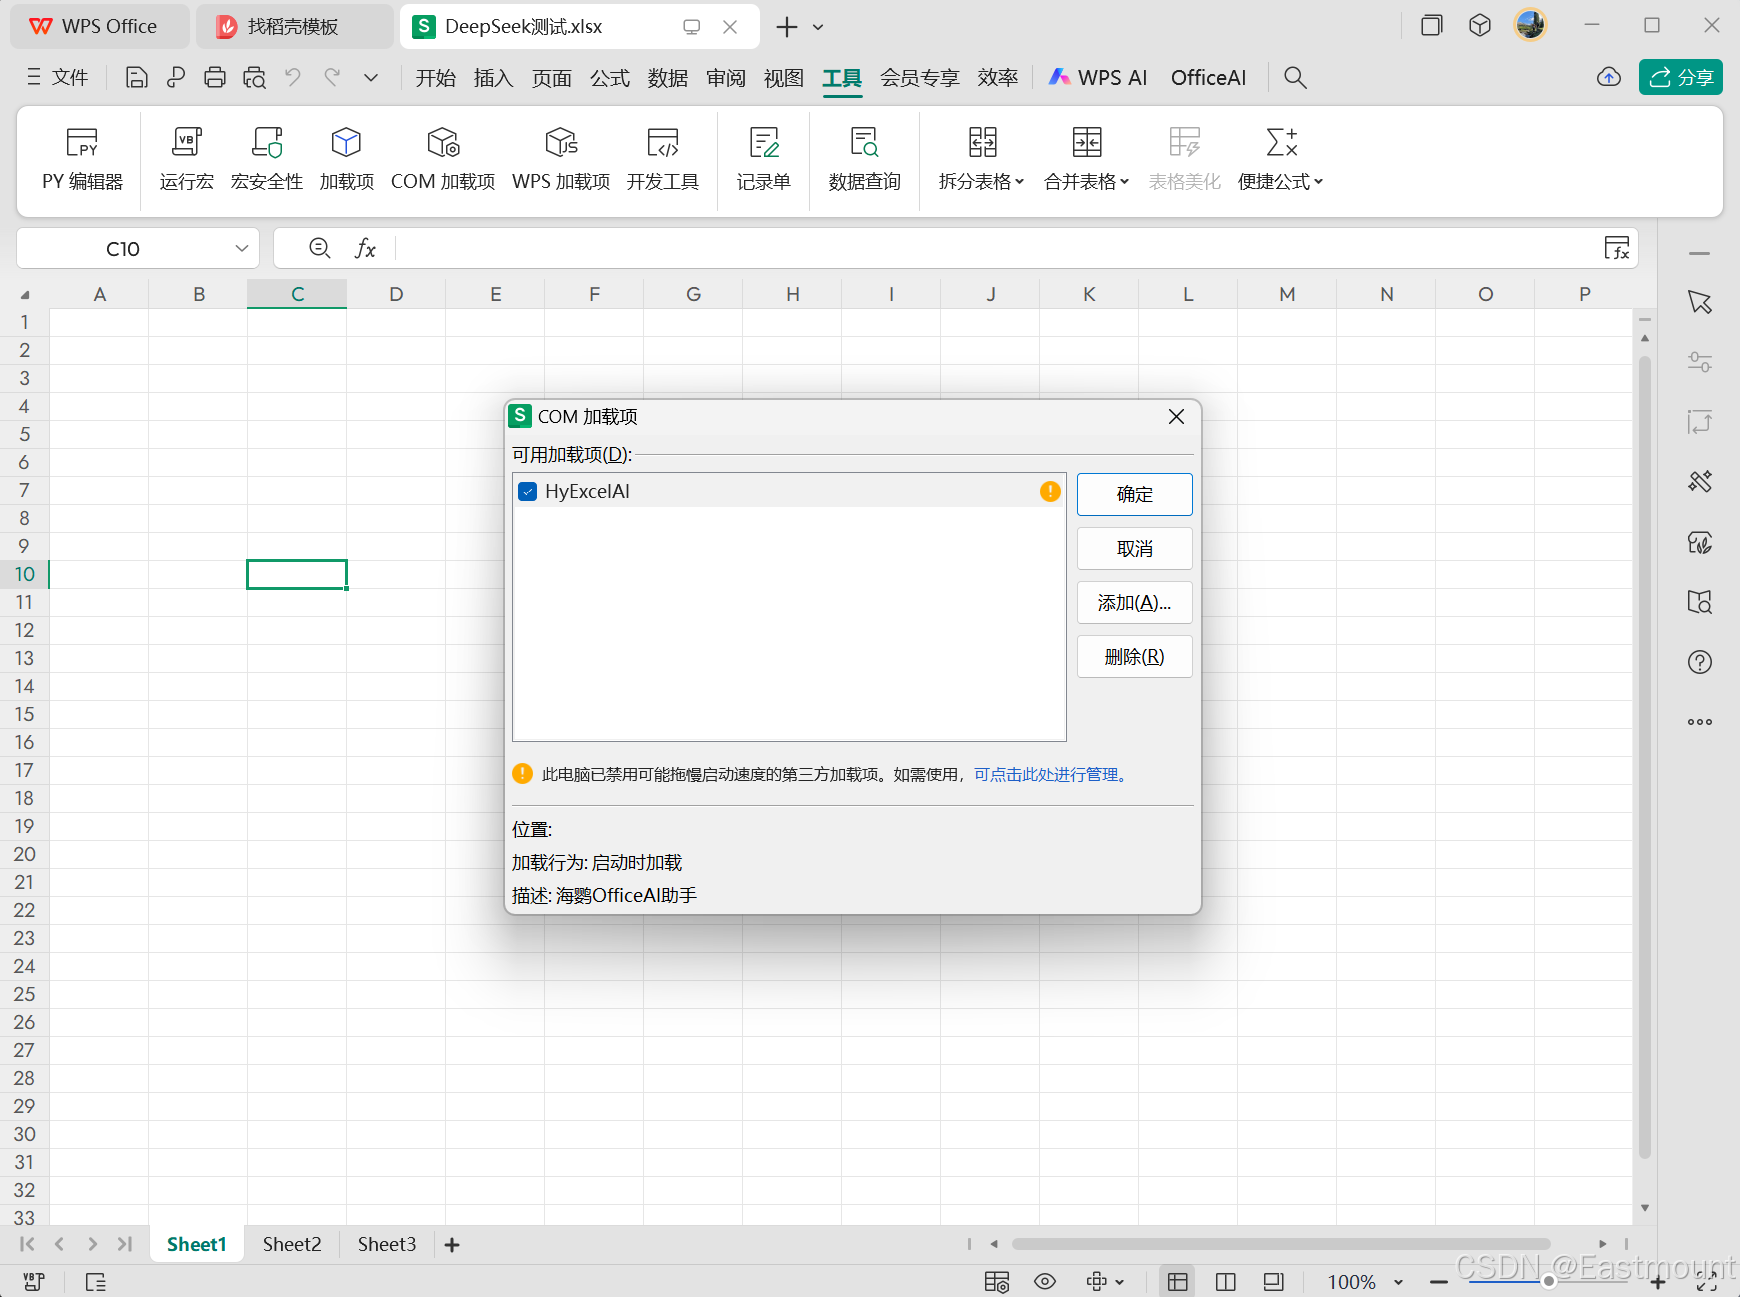Click the 分享 share button
Viewport: 1740px width, 1297px height.
[1681, 77]
